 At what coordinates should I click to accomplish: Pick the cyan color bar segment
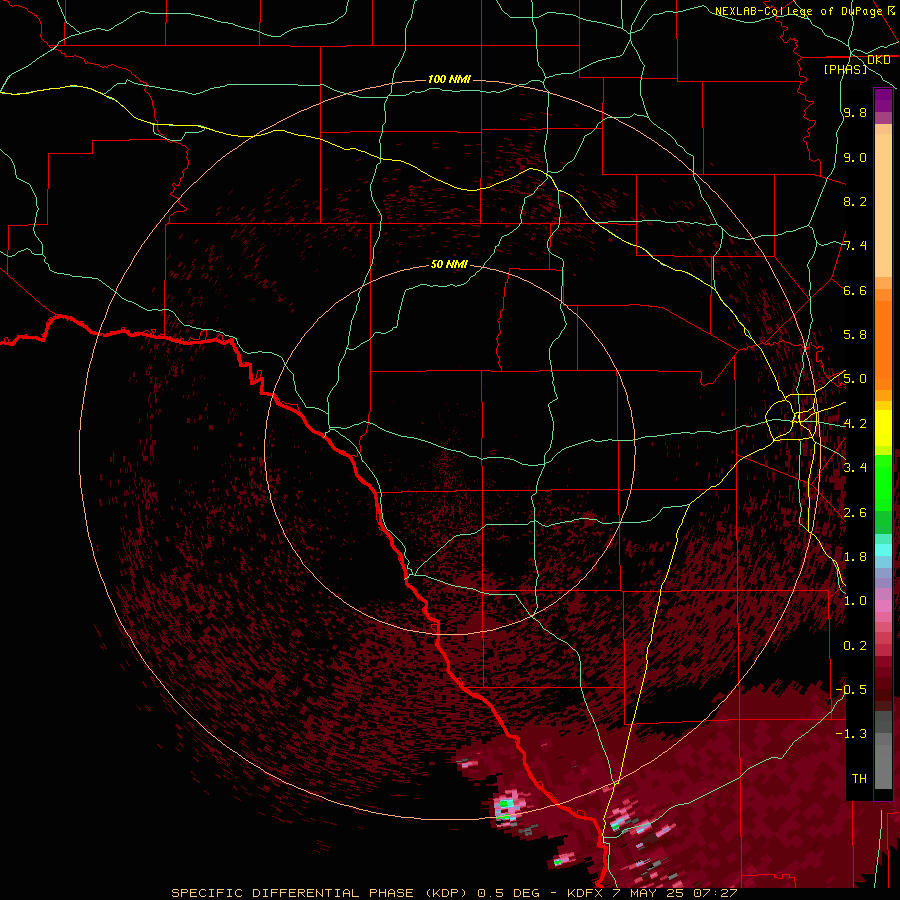(883, 549)
